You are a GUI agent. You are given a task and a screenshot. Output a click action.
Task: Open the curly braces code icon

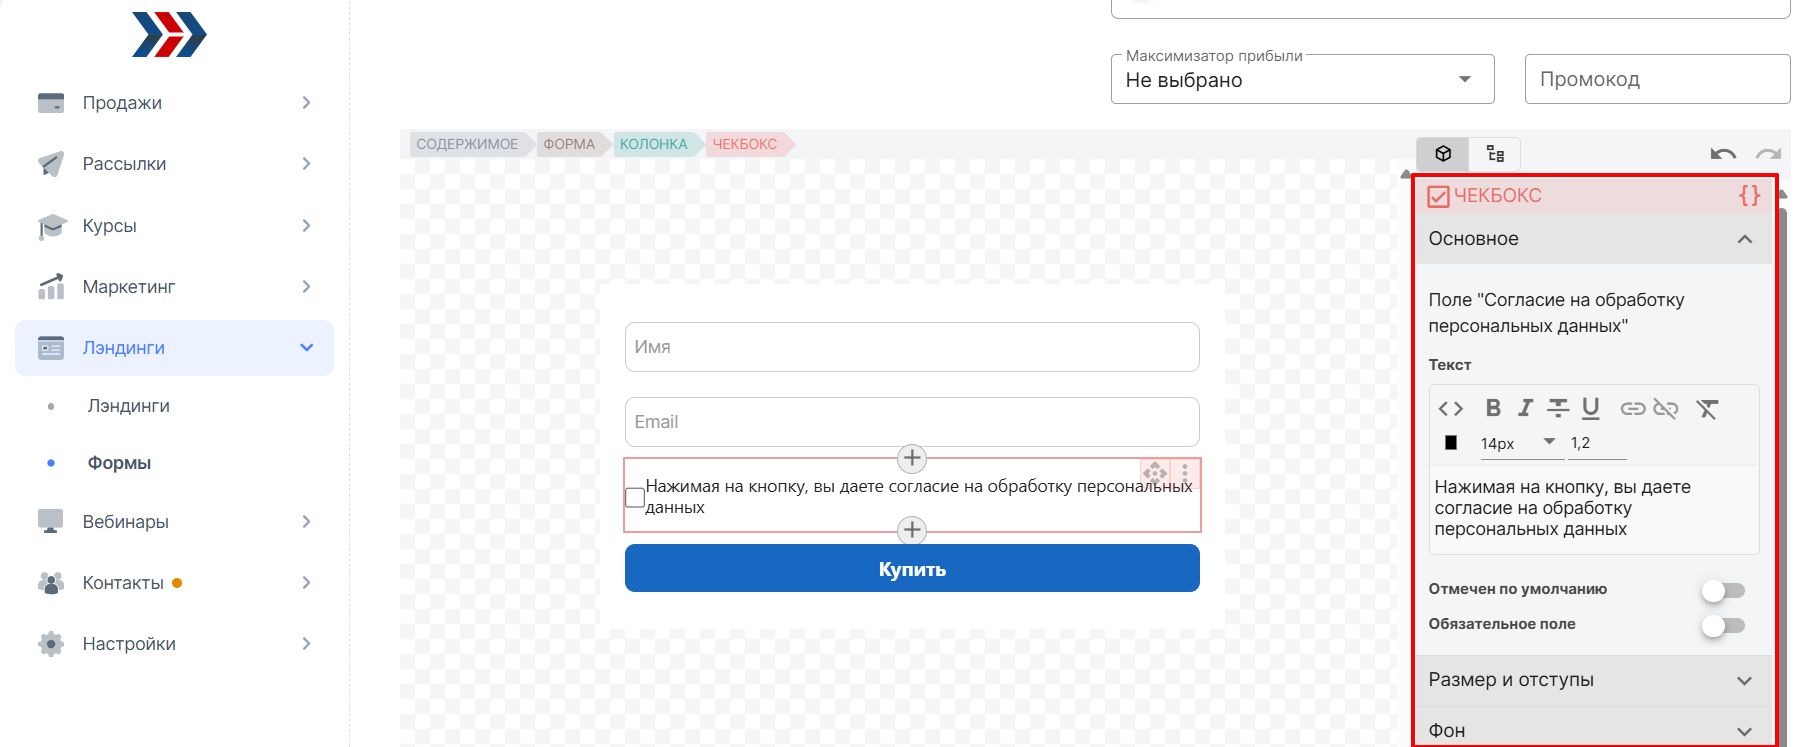pos(1750,195)
